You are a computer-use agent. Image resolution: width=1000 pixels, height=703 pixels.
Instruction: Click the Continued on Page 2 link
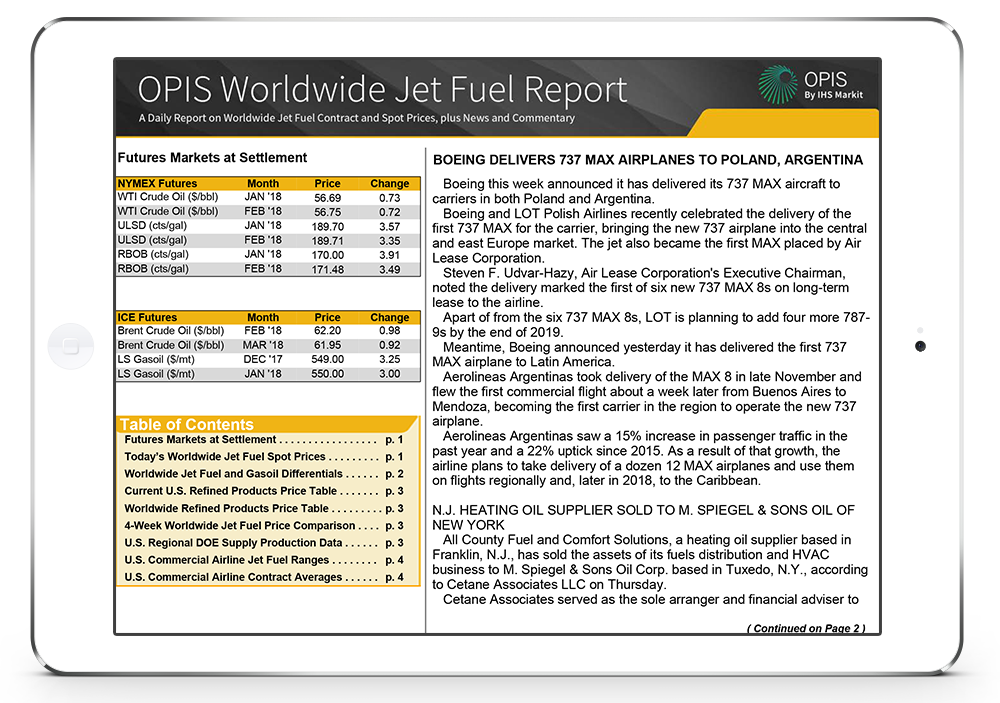pyautogui.click(x=806, y=628)
